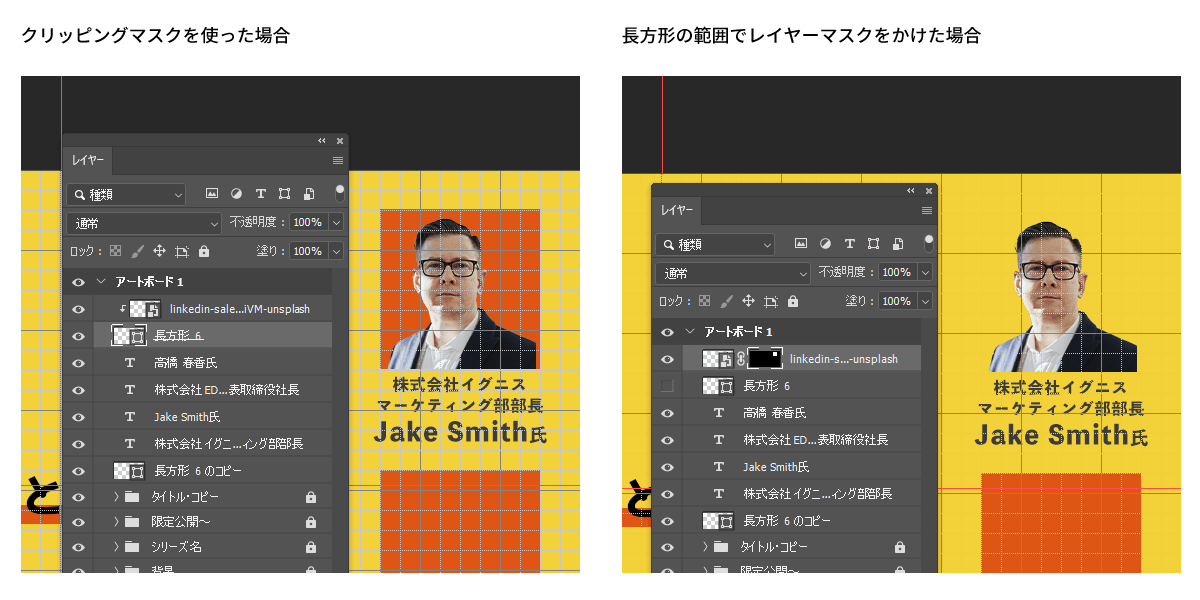Expand タイトル・コピー group in clipping mask panel

tap(116, 497)
